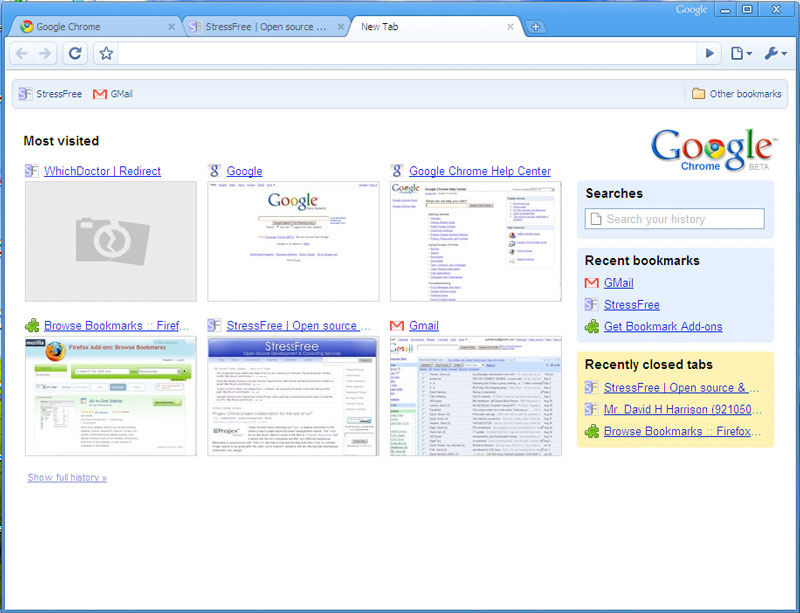
Task: Click the Search your history field
Action: (674, 219)
